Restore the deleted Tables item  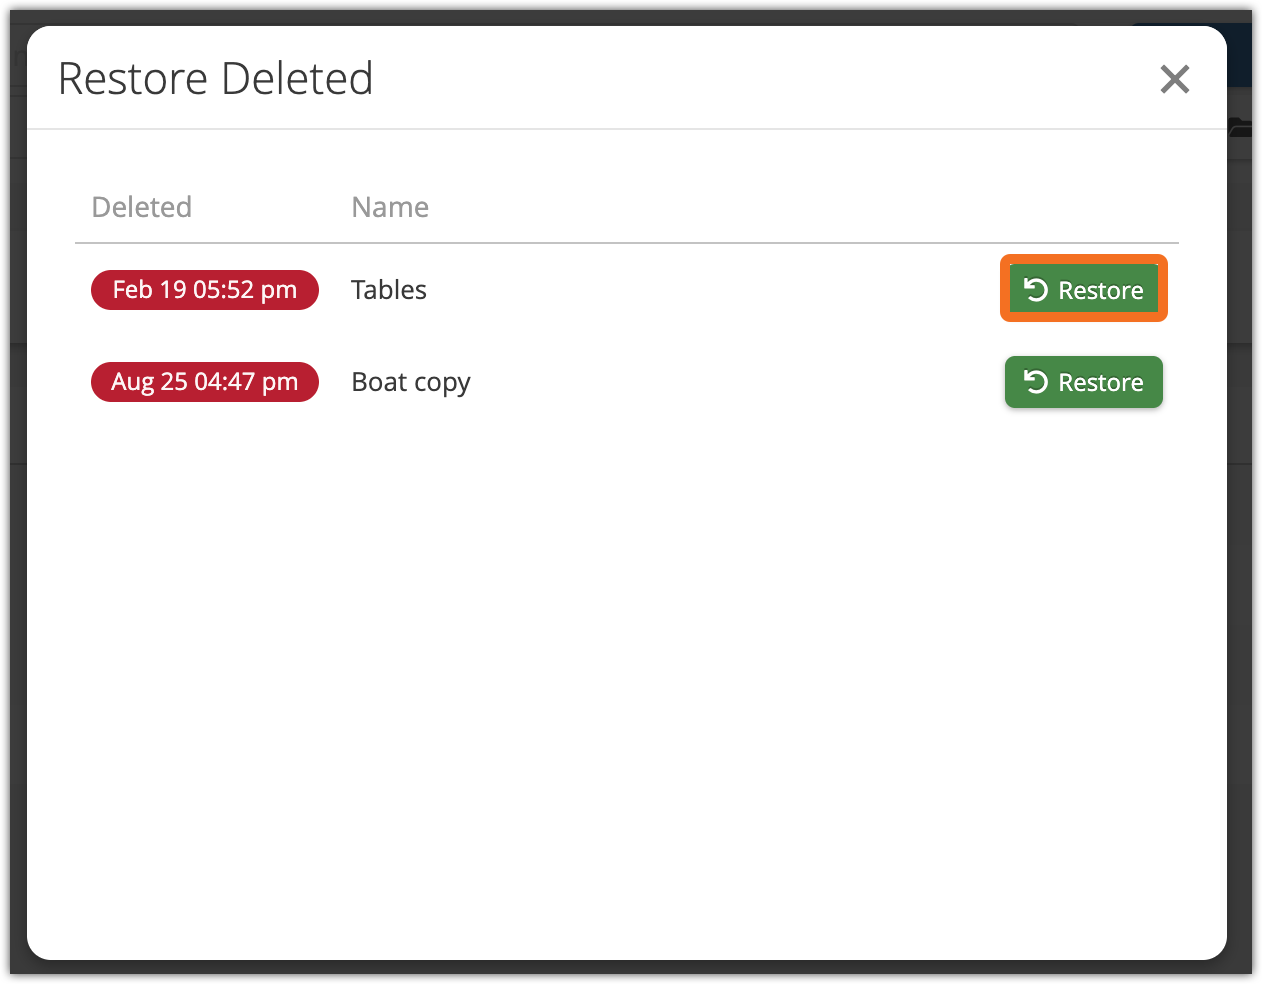tap(1084, 290)
